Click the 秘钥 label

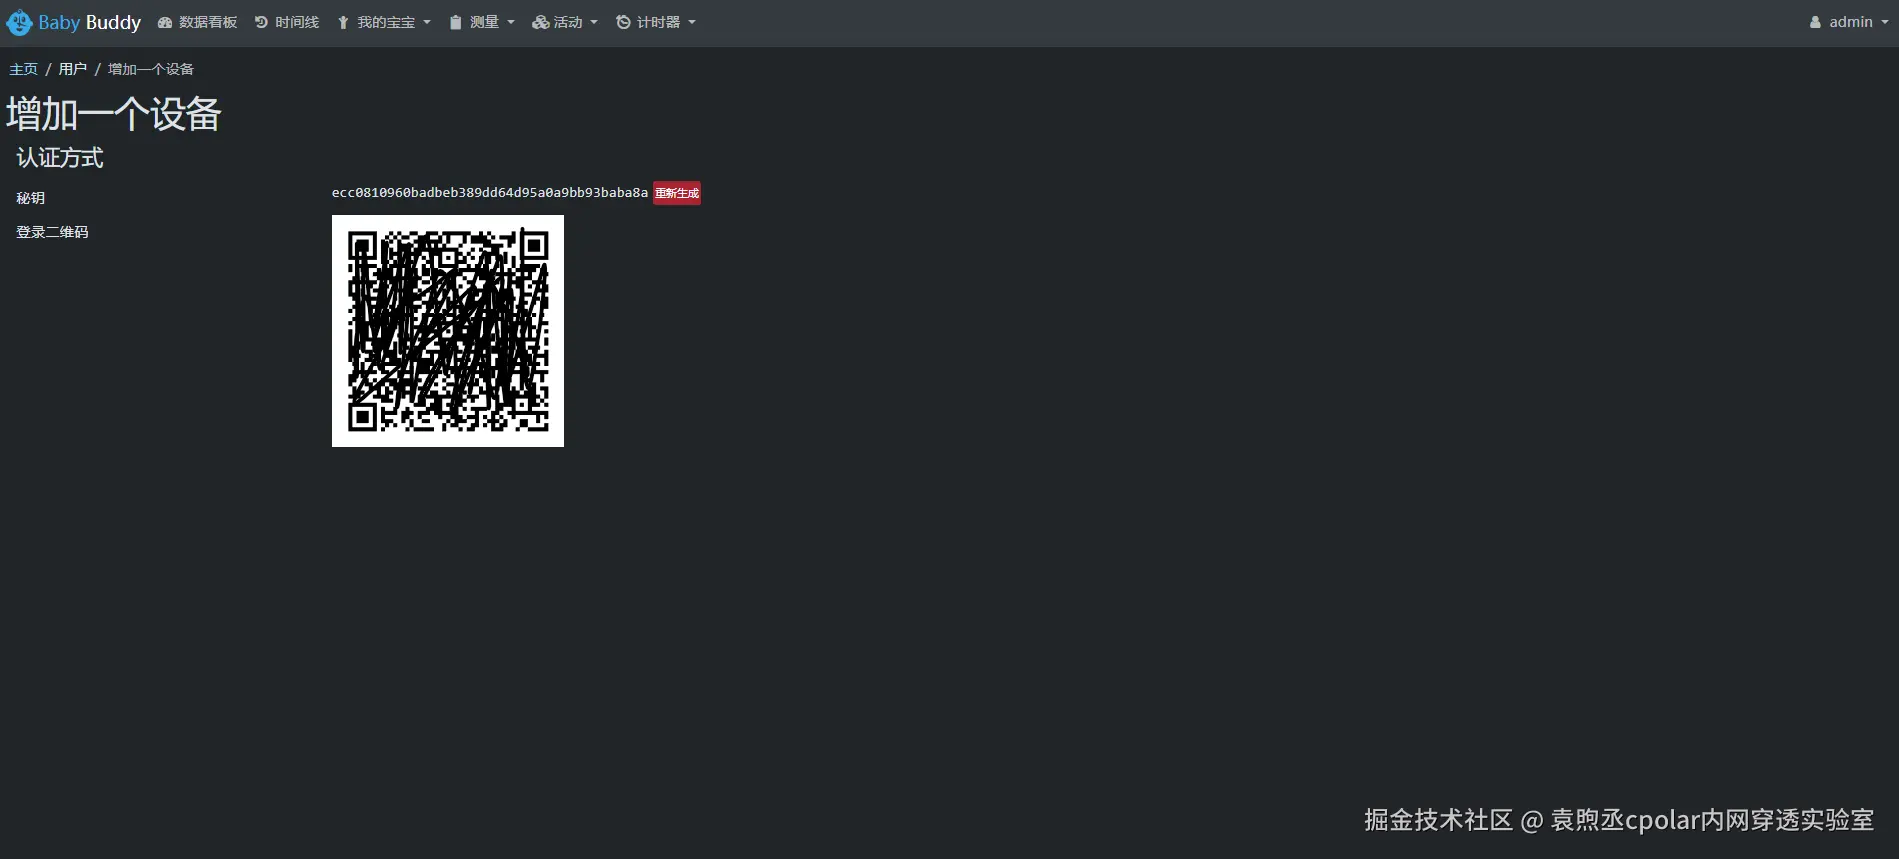[x=31, y=198]
